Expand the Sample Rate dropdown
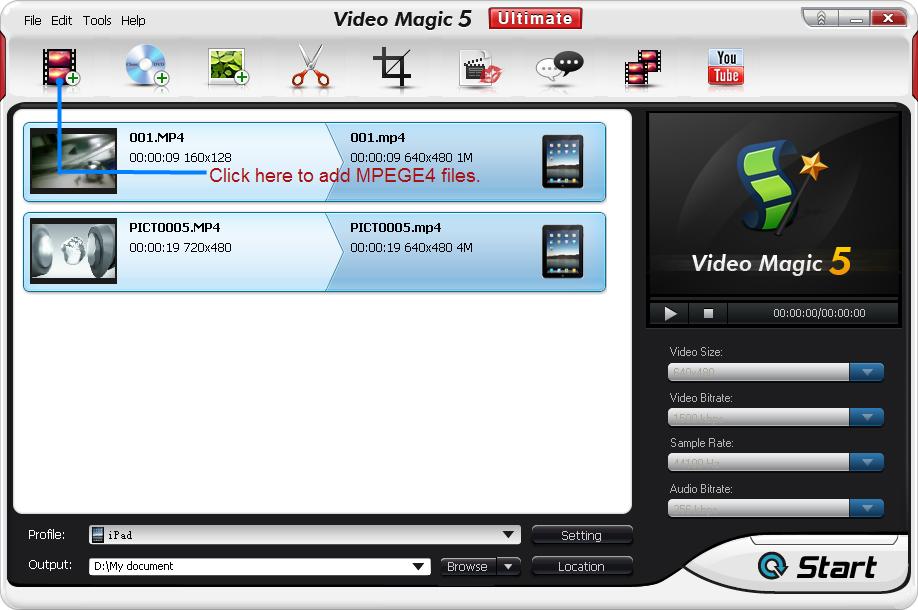The image size is (918, 610). tap(866, 462)
